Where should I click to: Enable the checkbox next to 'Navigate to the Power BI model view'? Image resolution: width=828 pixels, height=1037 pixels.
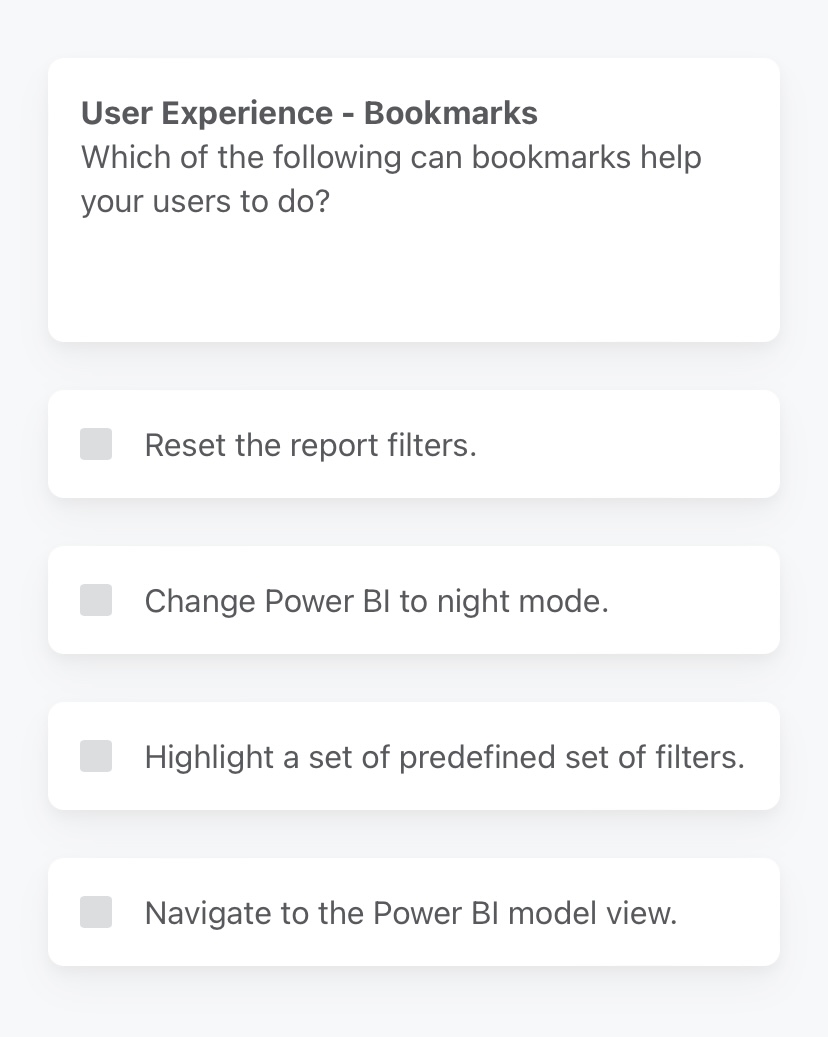96,912
